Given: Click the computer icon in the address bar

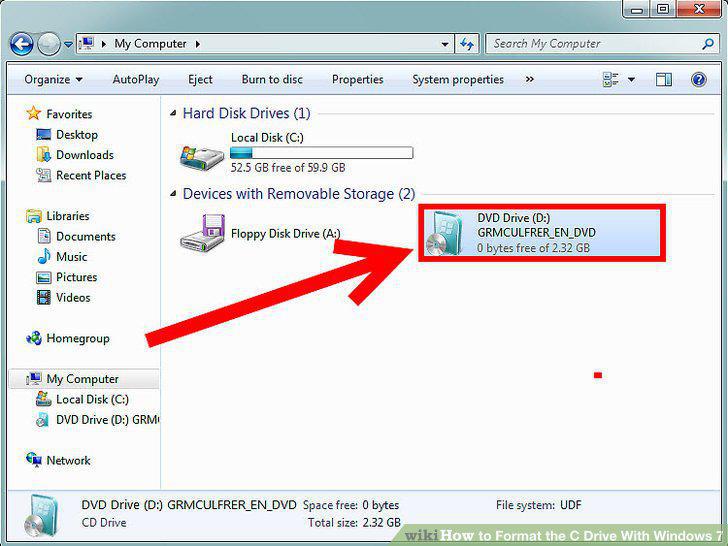Looking at the screenshot, I should pos(86,44).
